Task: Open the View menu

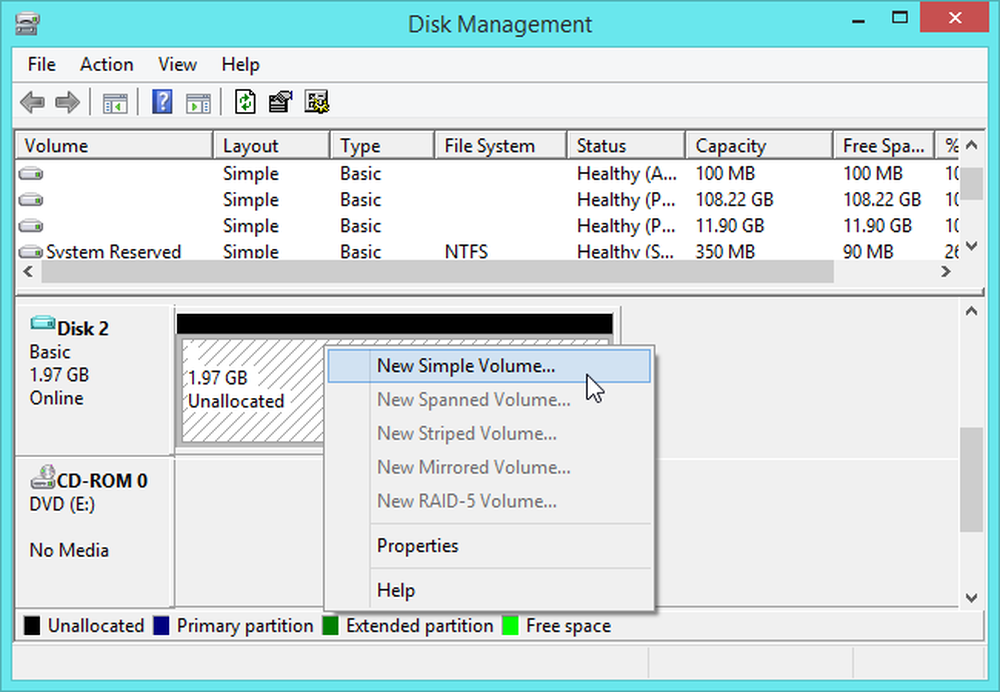Action: pyautogui.click(x=177, y=64)
